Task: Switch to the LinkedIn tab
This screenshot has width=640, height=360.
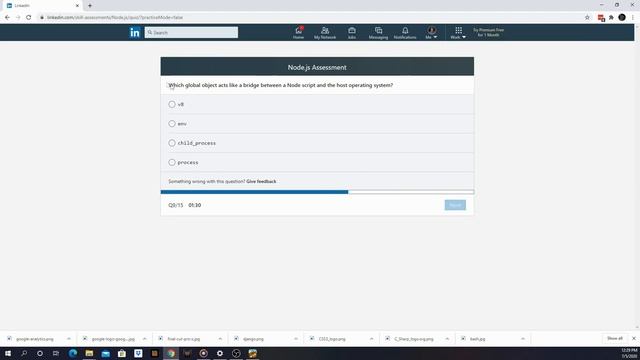Action: tap(42, 6)
